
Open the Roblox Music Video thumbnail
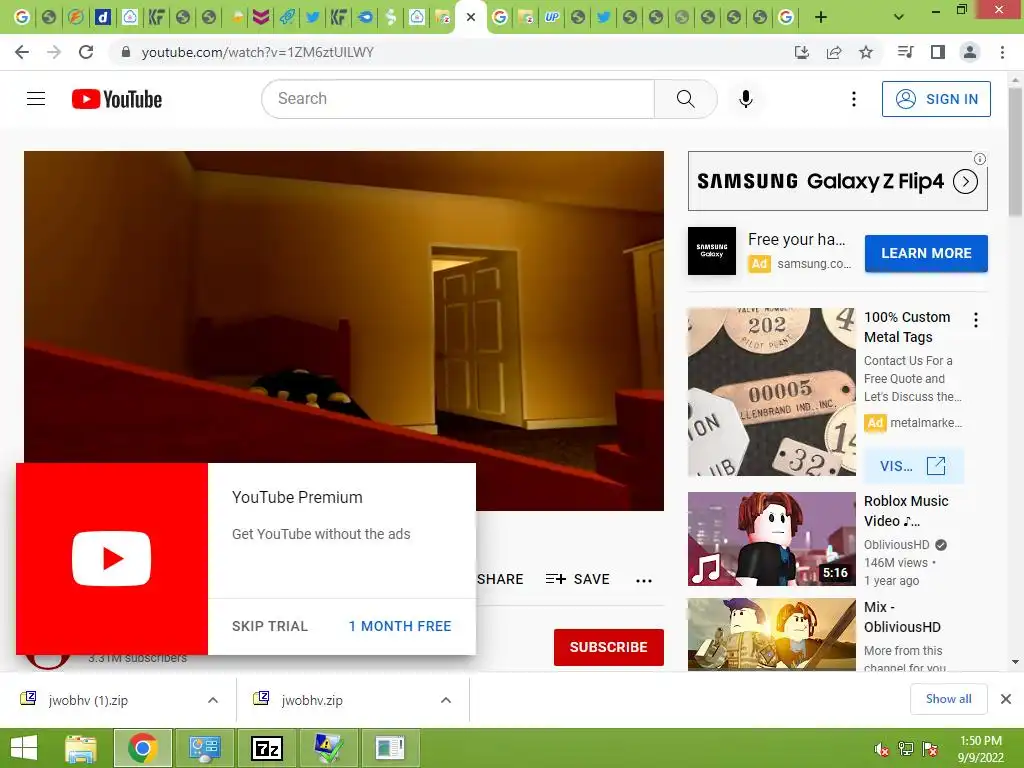tap(771, 539)
